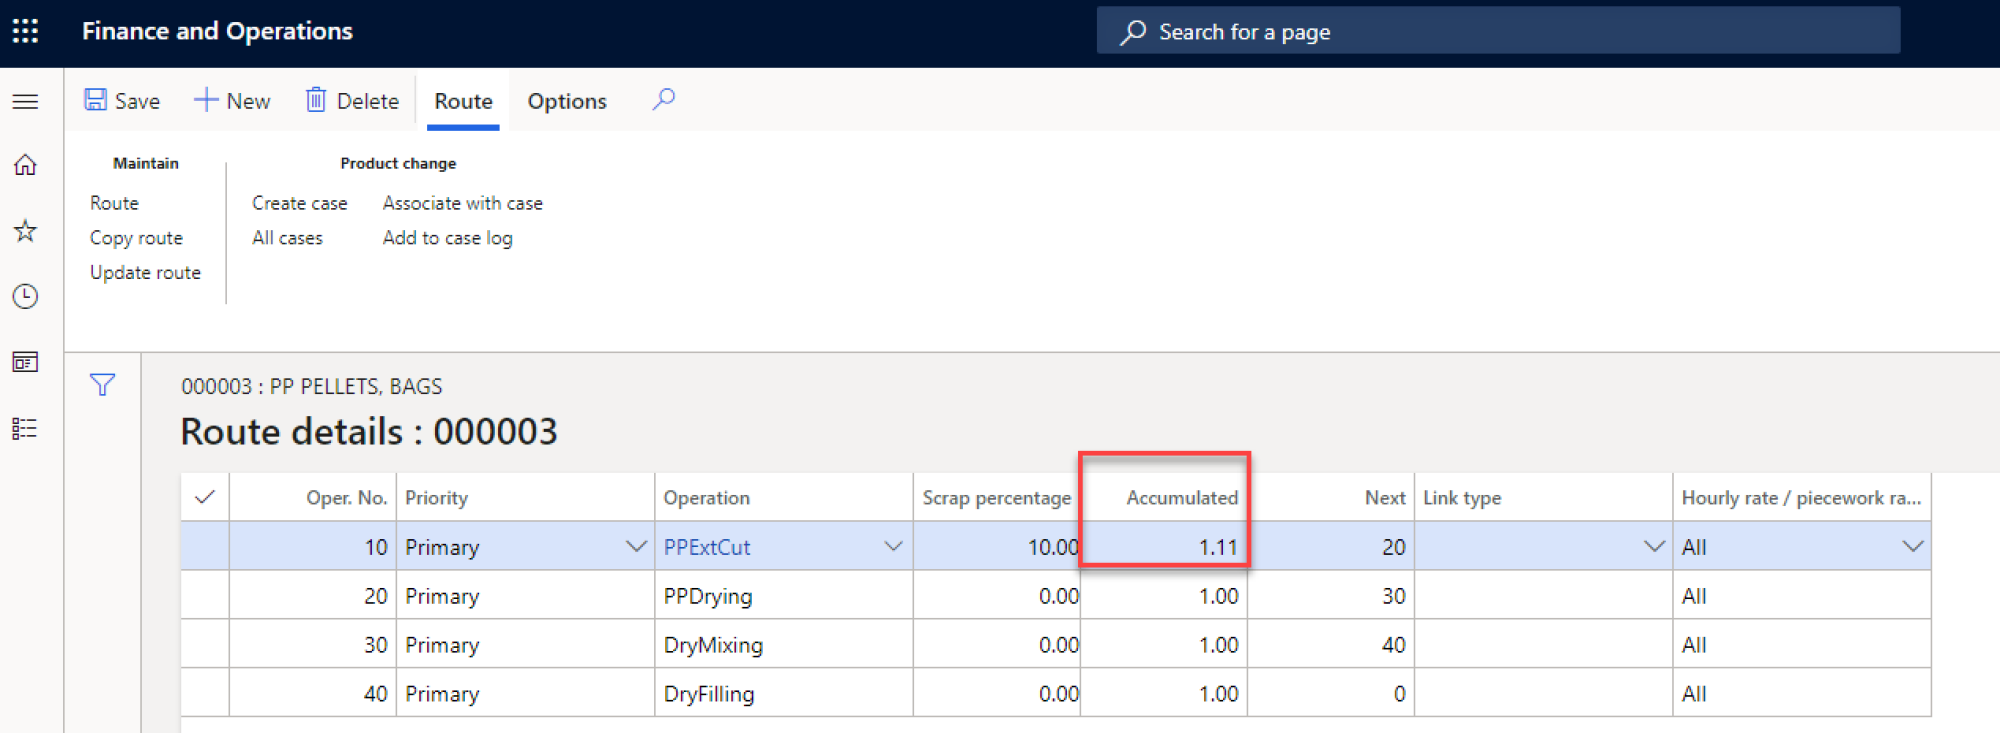Screen dimensions: 2000x733
Task: Click Create case under Product change
Action: tap(299, 203)
